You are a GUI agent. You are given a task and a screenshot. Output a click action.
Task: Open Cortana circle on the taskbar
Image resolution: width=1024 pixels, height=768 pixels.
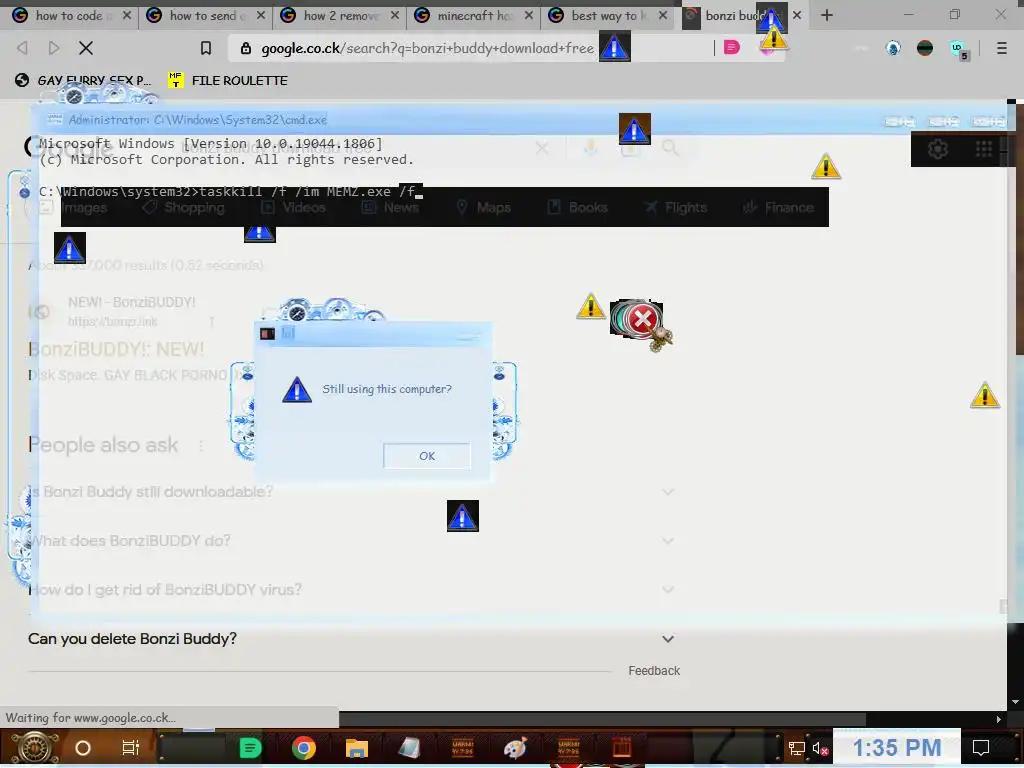83,748
